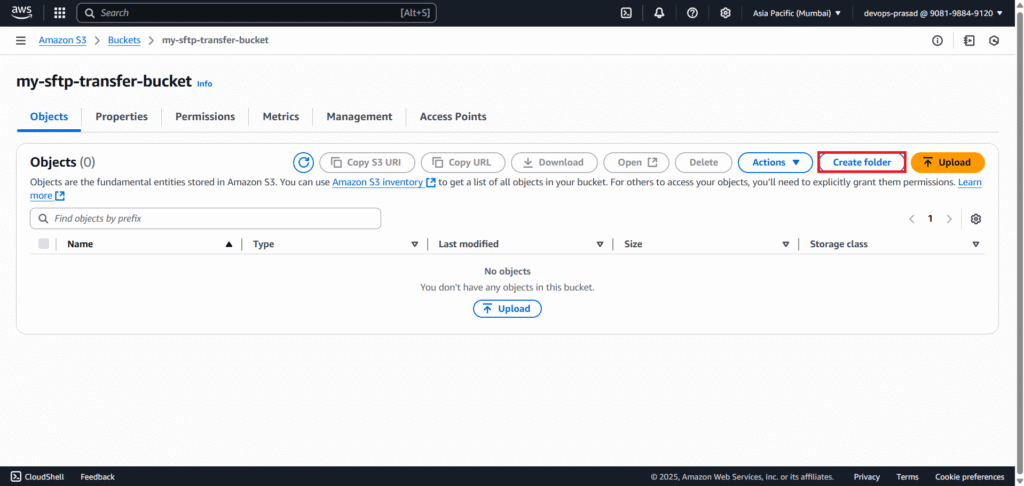This screenshot has height=486, width=1024.
Task: Select all objects checkbox in header
Action: point(44,244)
